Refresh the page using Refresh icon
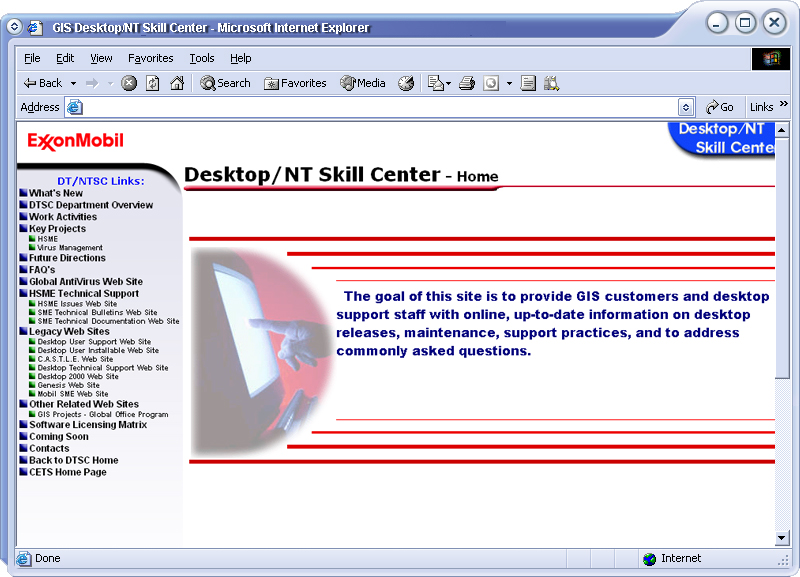The height and width of the screenshot is (577, 800). [x=153, y=83]
